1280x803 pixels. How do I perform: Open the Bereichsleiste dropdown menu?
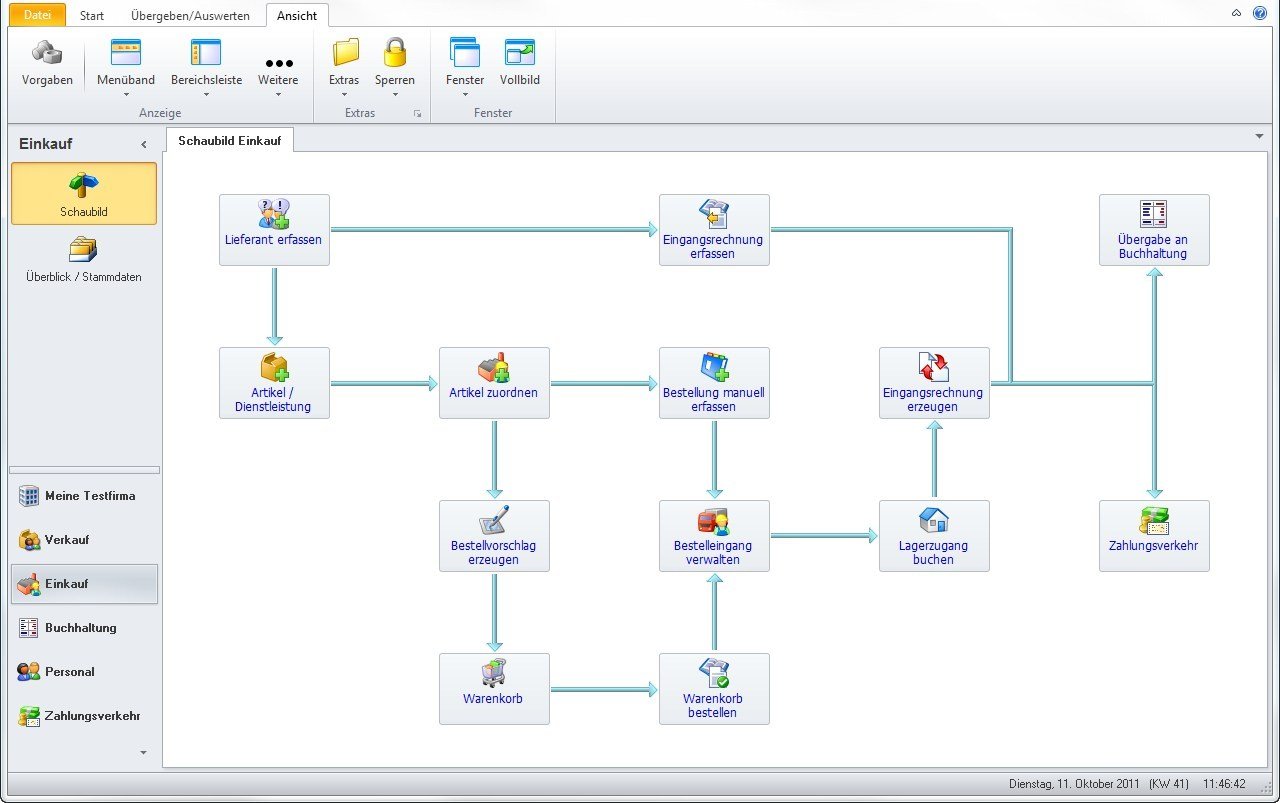click(x=206, y=95)
